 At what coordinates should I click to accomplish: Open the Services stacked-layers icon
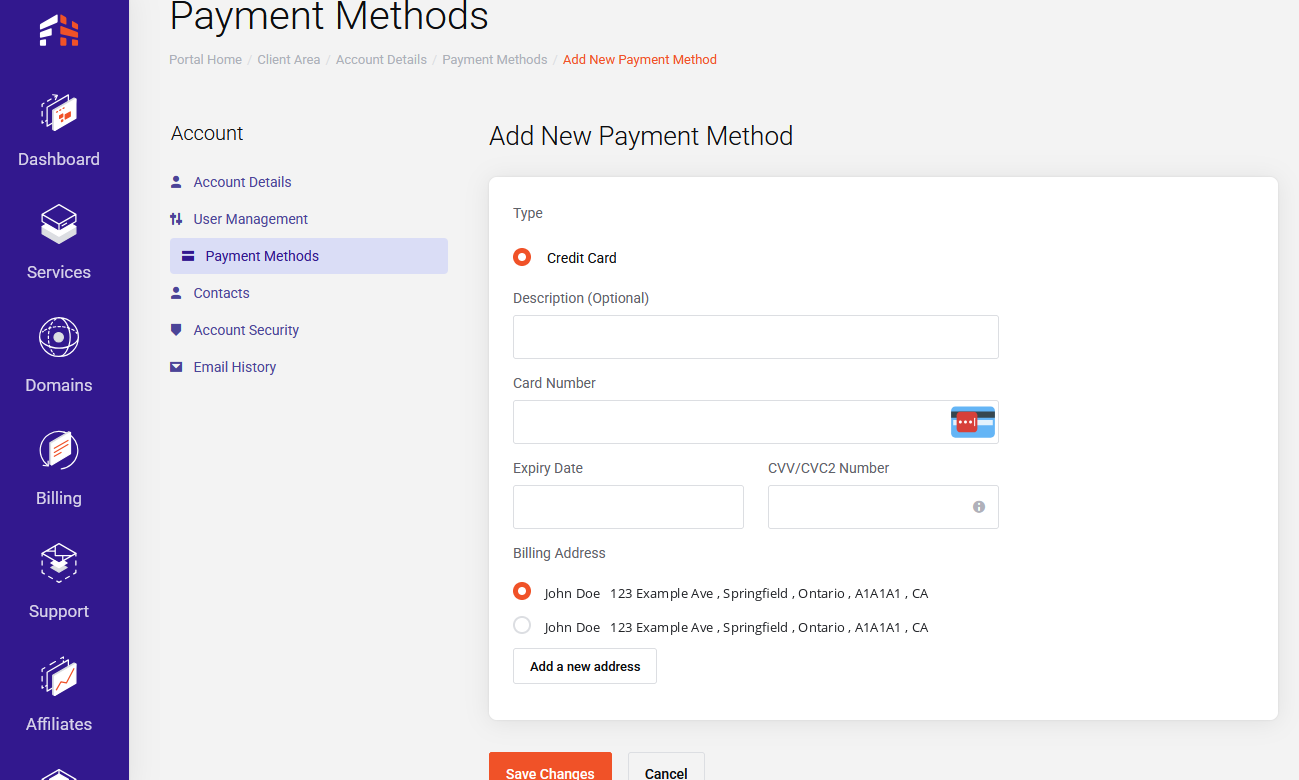[59, 225]
